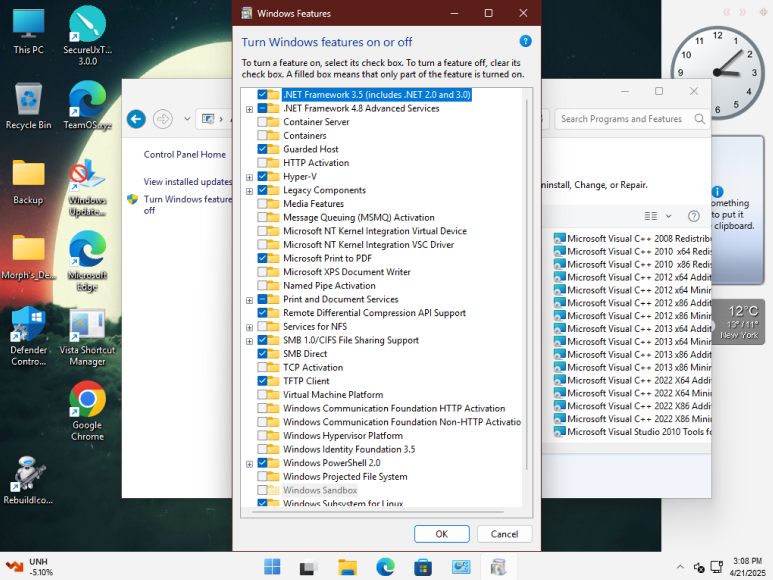Uncheck .NET Framework 3.5 checkbox
The image size is (773, 580).
click(x=262, y=95)
